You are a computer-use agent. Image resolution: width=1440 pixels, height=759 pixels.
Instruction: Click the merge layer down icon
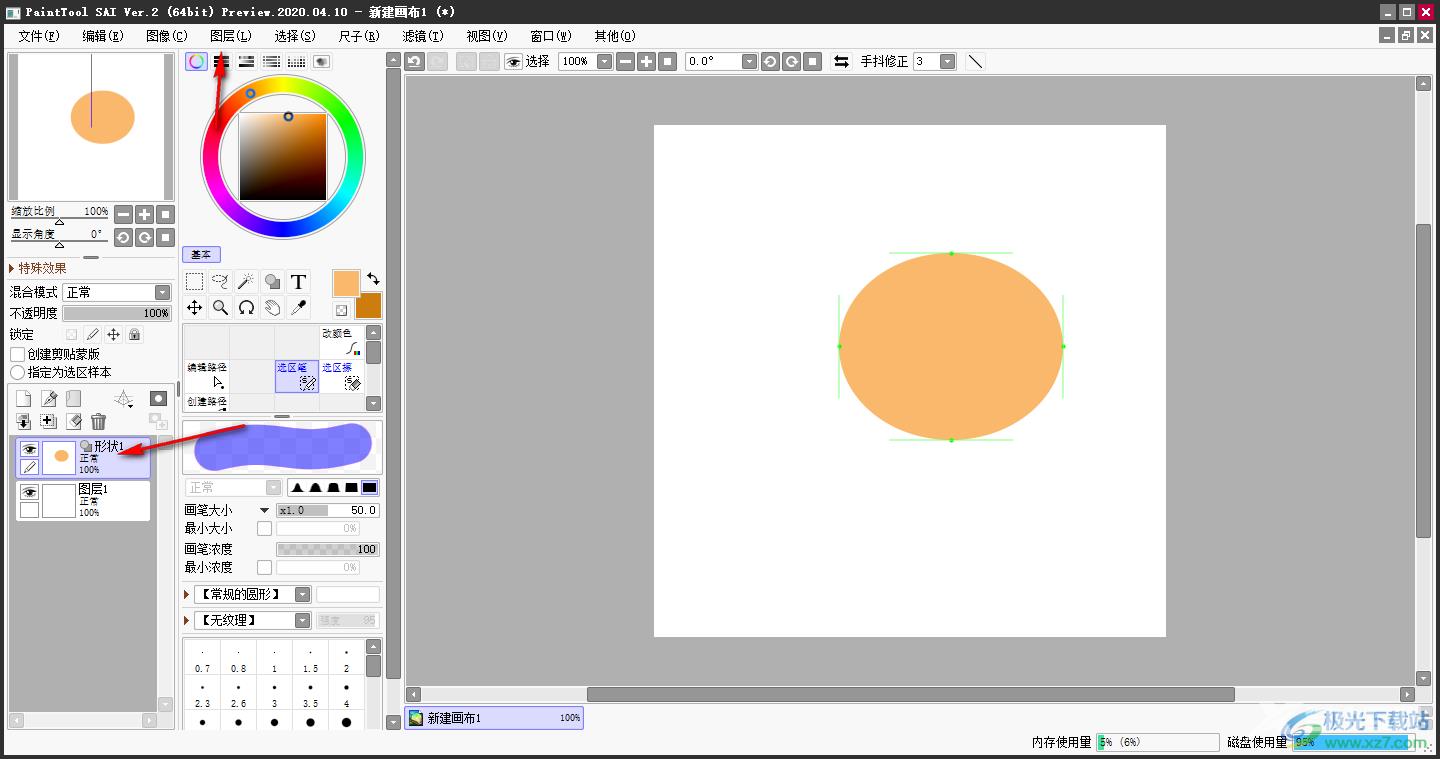click(24, 422)
